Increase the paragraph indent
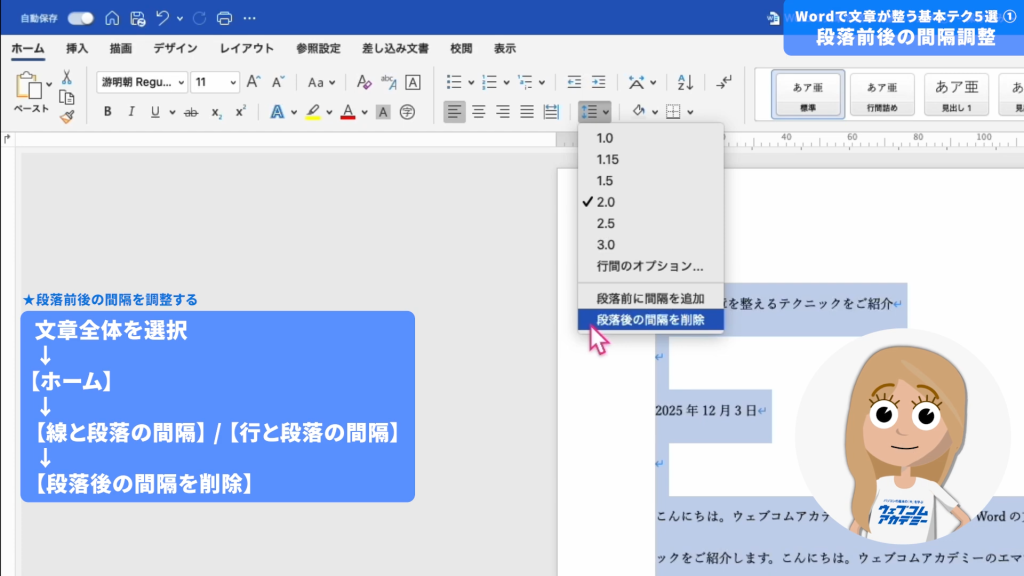The image size is (1024, 576). [598, 82]
